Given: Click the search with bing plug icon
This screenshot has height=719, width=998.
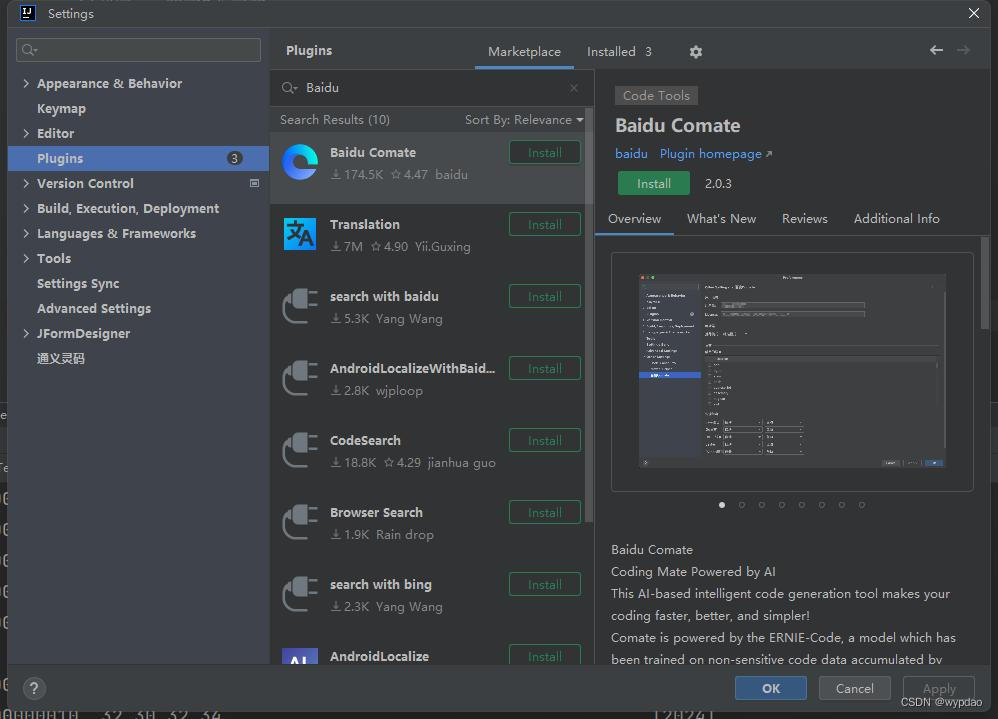Looking at the screenshot, I should 300,594.
